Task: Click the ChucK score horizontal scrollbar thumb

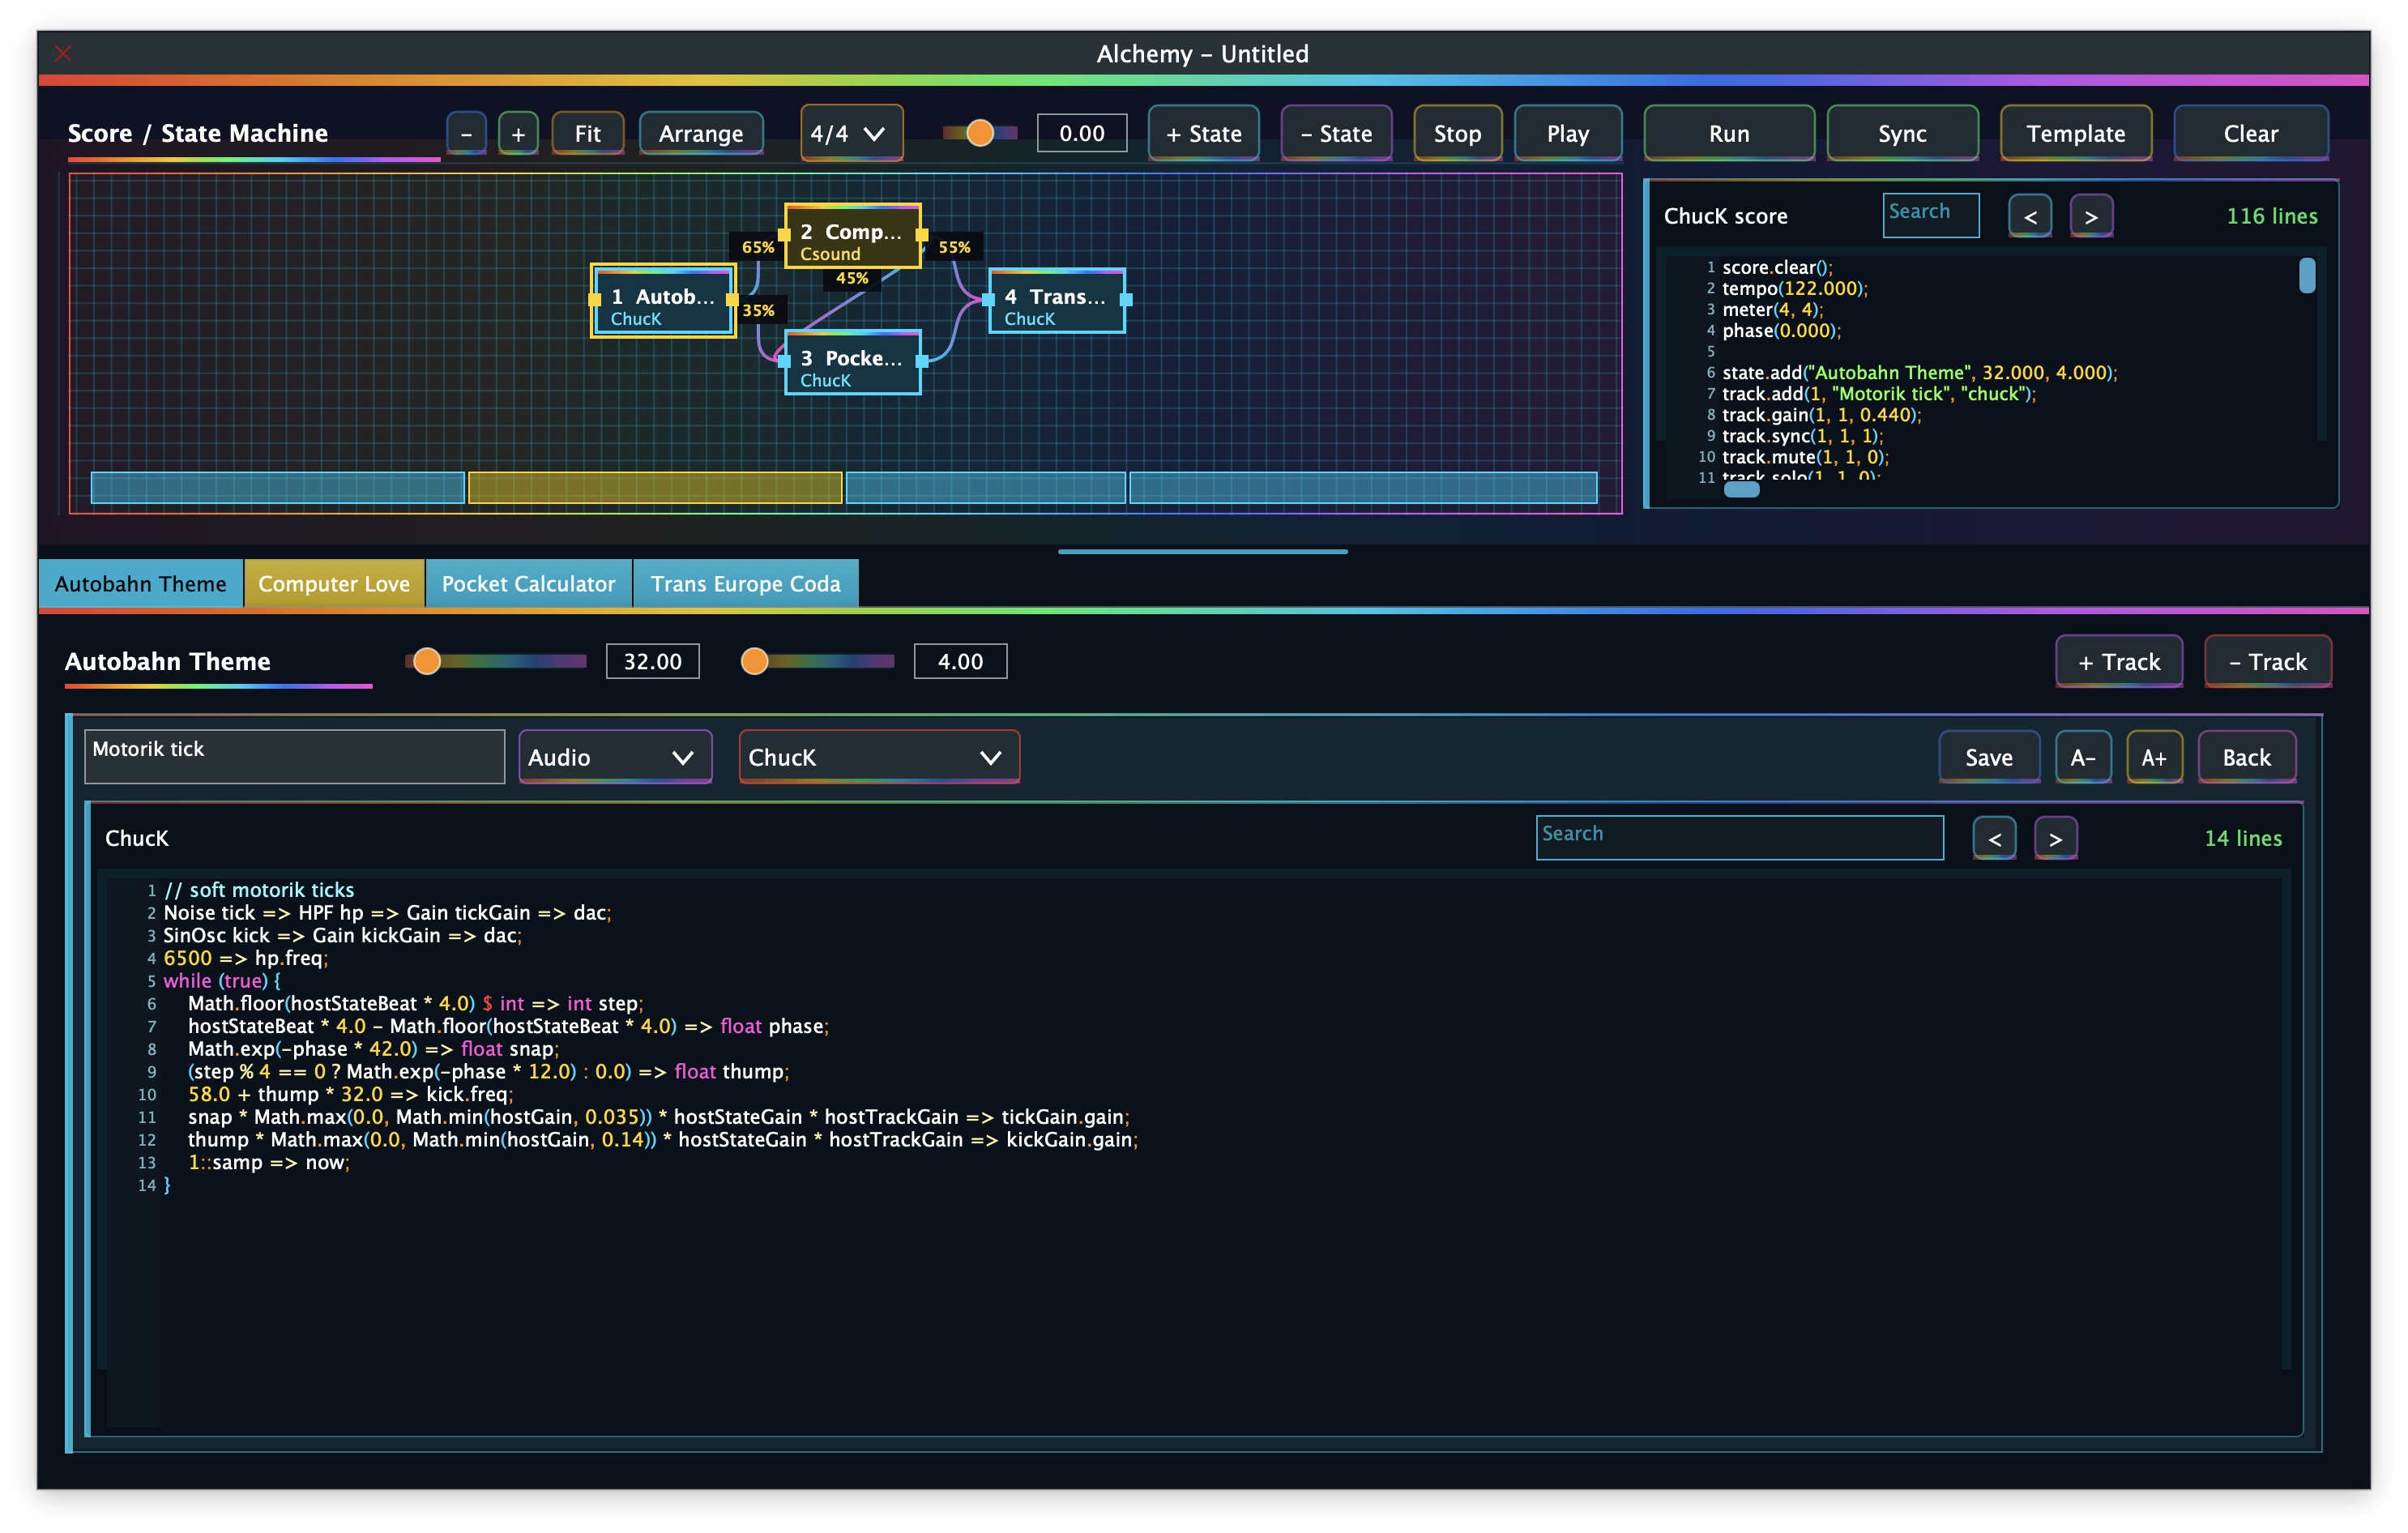Action: pyautogui.click(x=1741, y=489)
